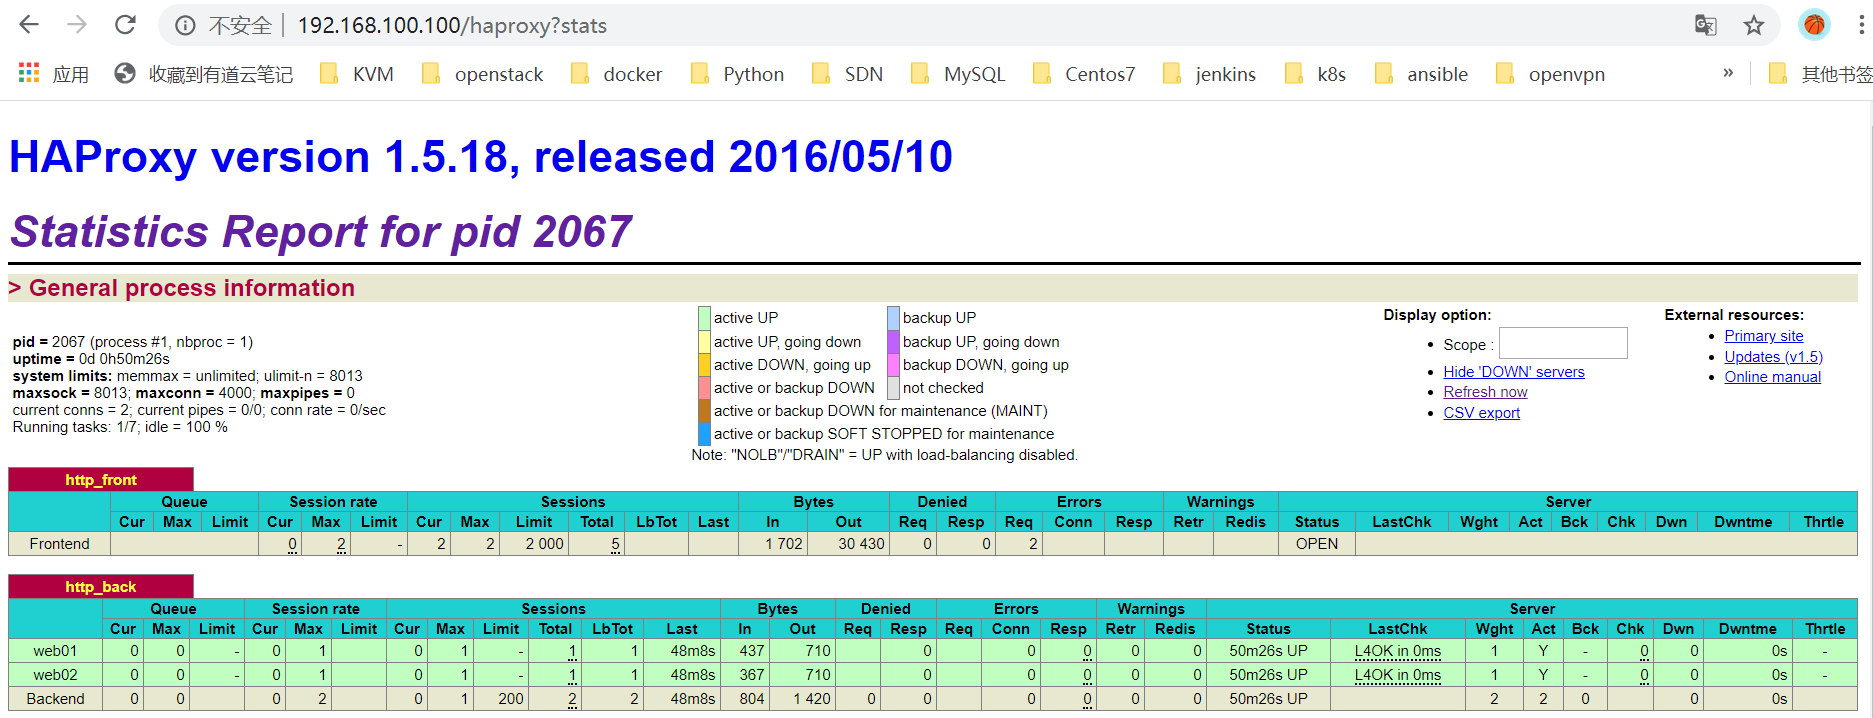This screenshot has width=1873, height=718.
Task: Click the active UP legend color swatch
Action: tap(704, 318)
